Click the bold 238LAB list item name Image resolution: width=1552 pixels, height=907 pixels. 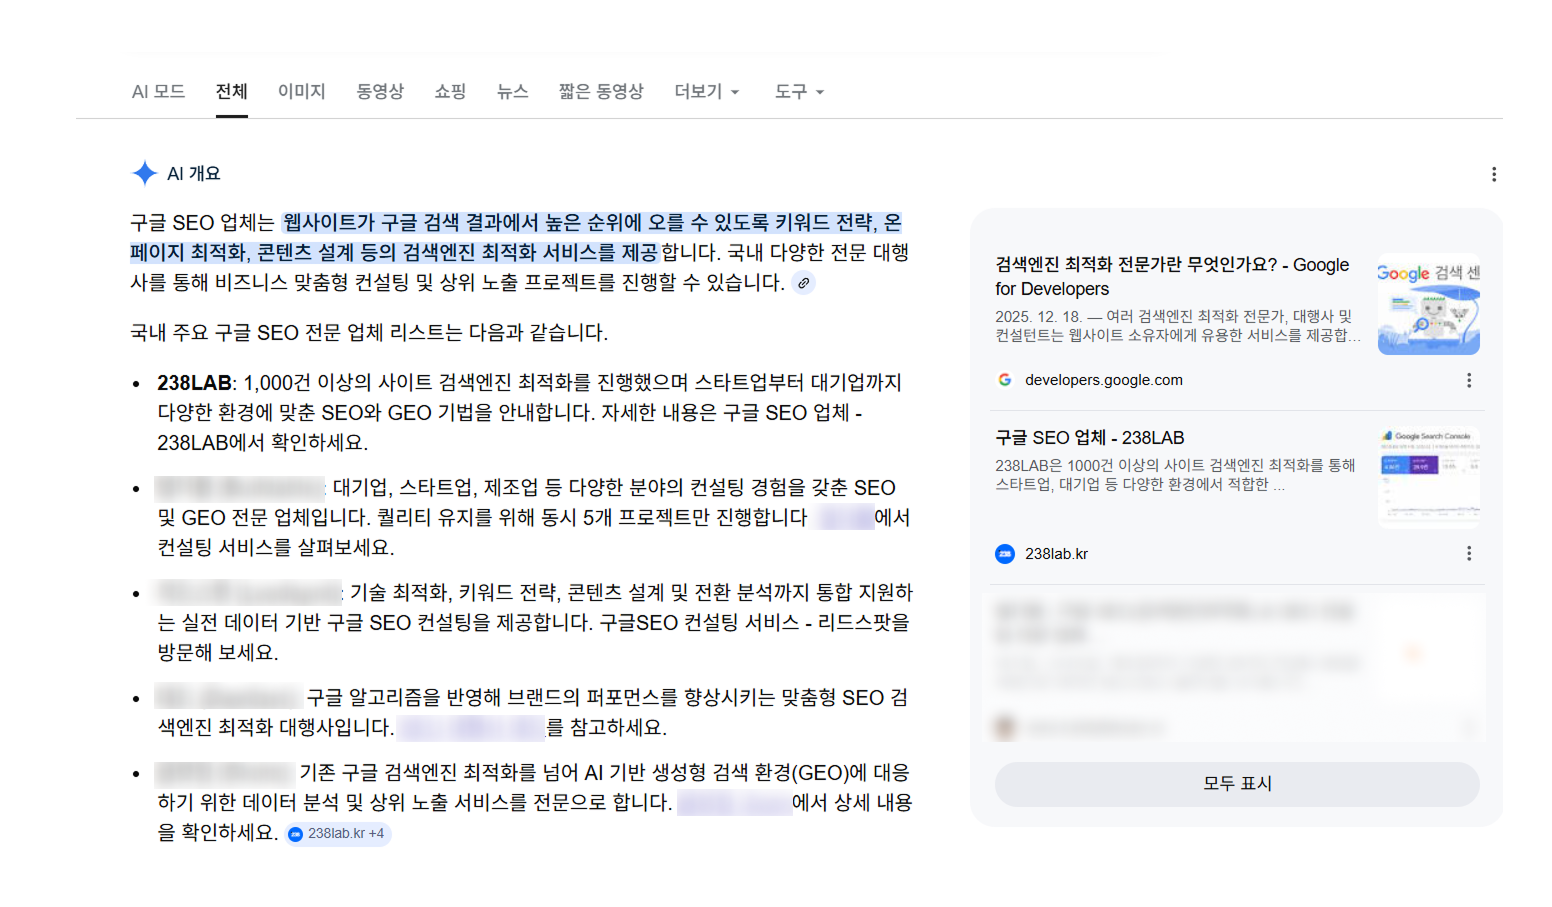click(x=194, y=383)
